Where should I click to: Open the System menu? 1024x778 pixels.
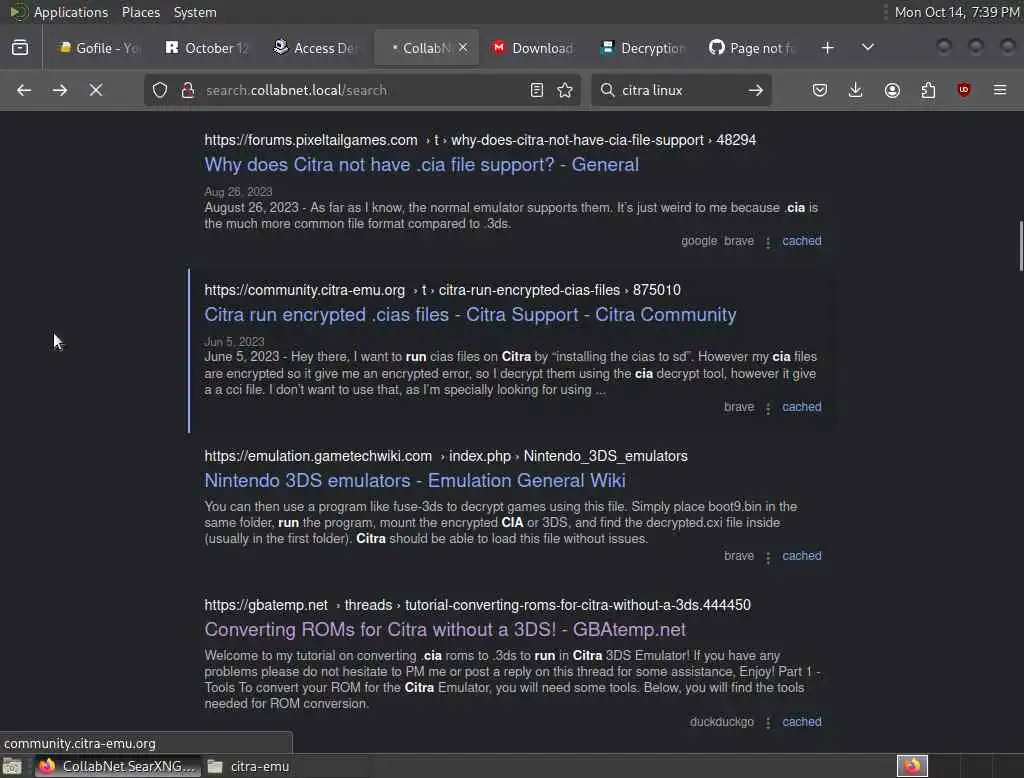(195, 12)
